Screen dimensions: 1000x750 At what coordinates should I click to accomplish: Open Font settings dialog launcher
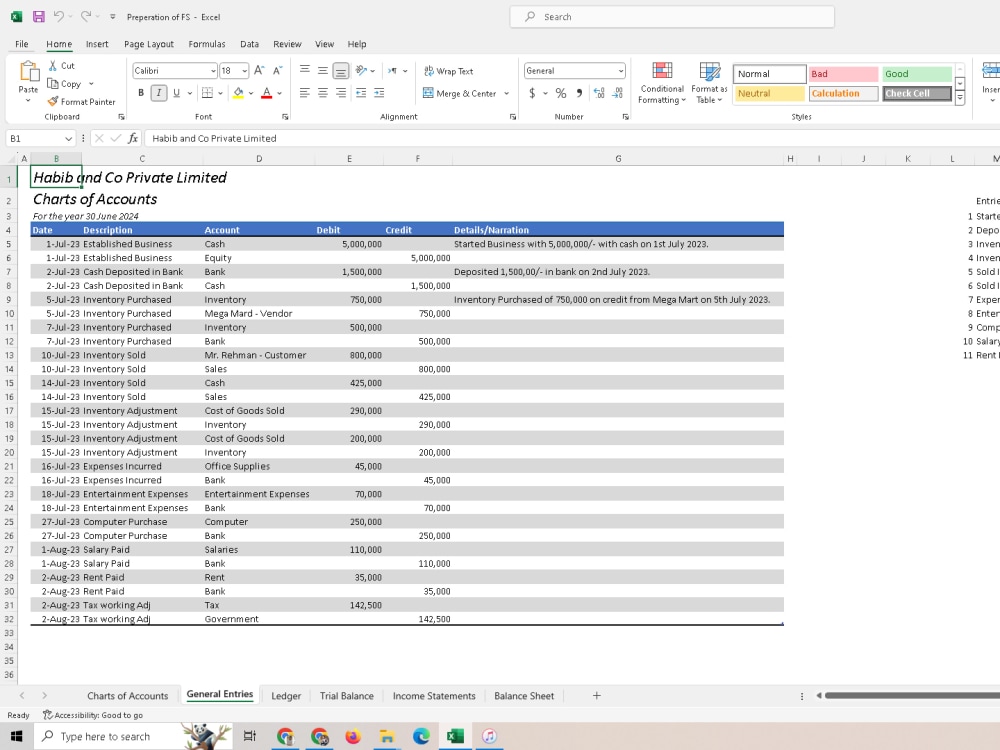click(285, 117)
